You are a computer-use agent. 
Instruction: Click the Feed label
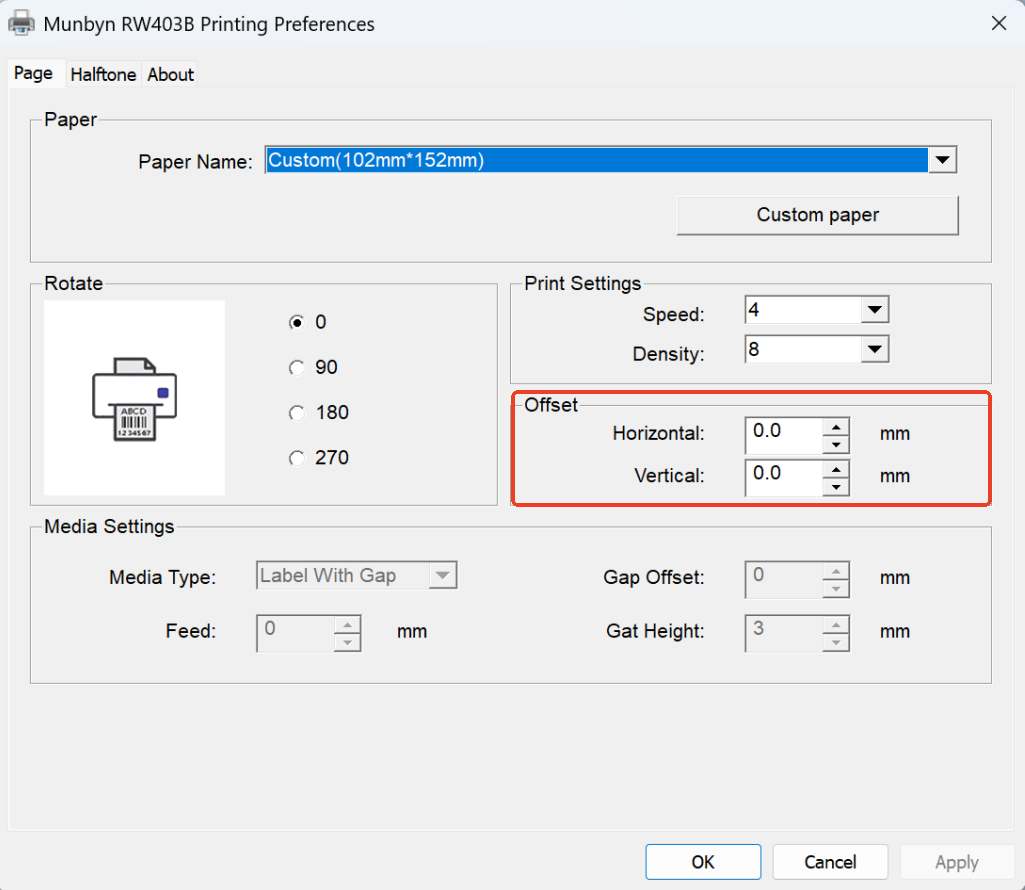point(191,631)
